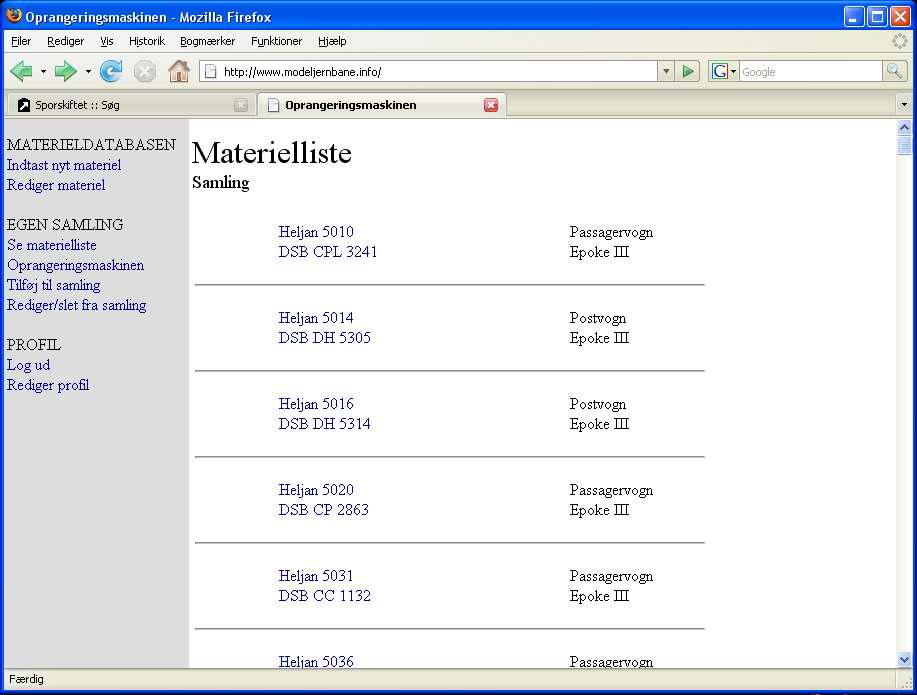Open the DSB DH 5305 link
This screenshot has height=695, width=917.
(325, 338)
